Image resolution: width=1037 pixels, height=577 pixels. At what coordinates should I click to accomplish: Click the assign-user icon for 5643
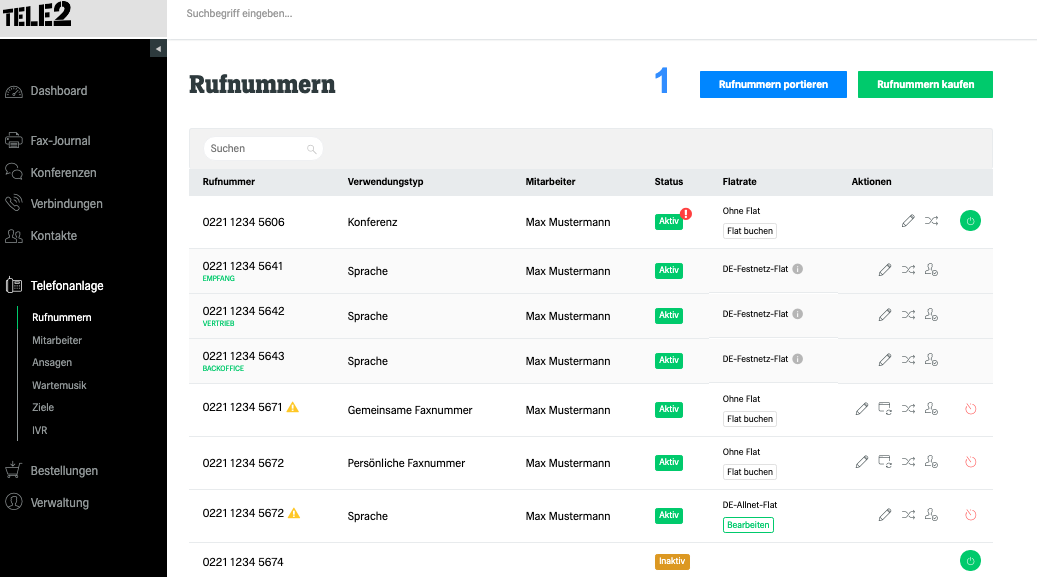[931, 360]
